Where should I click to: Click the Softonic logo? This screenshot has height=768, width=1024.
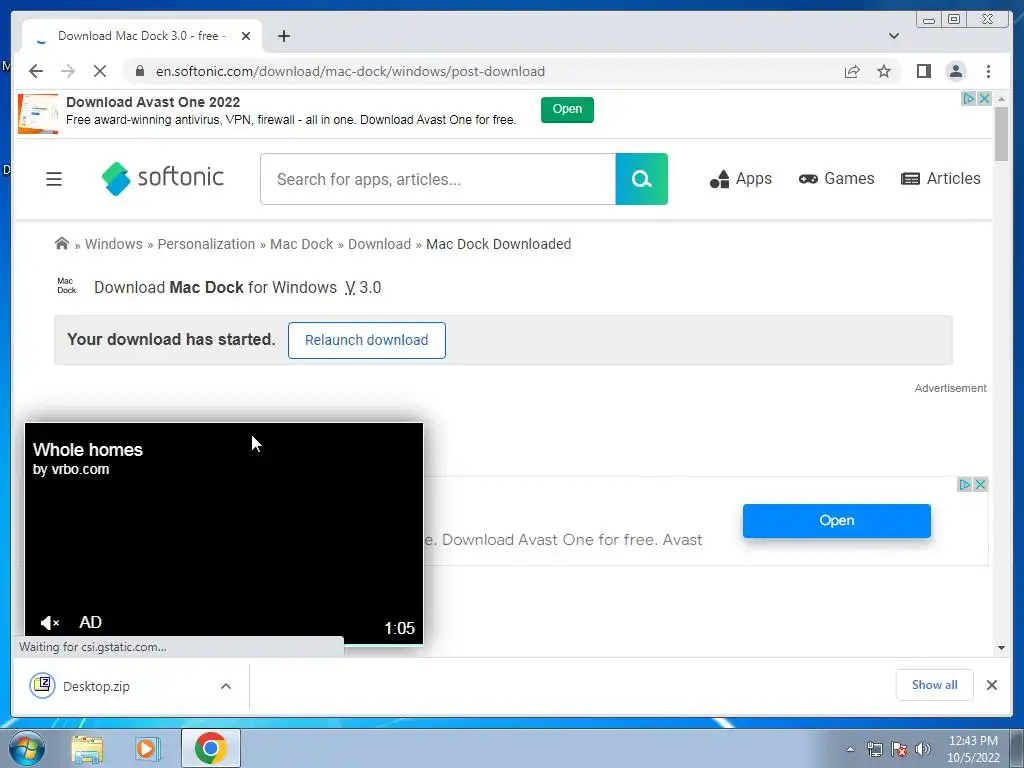(x=163, y=178)
